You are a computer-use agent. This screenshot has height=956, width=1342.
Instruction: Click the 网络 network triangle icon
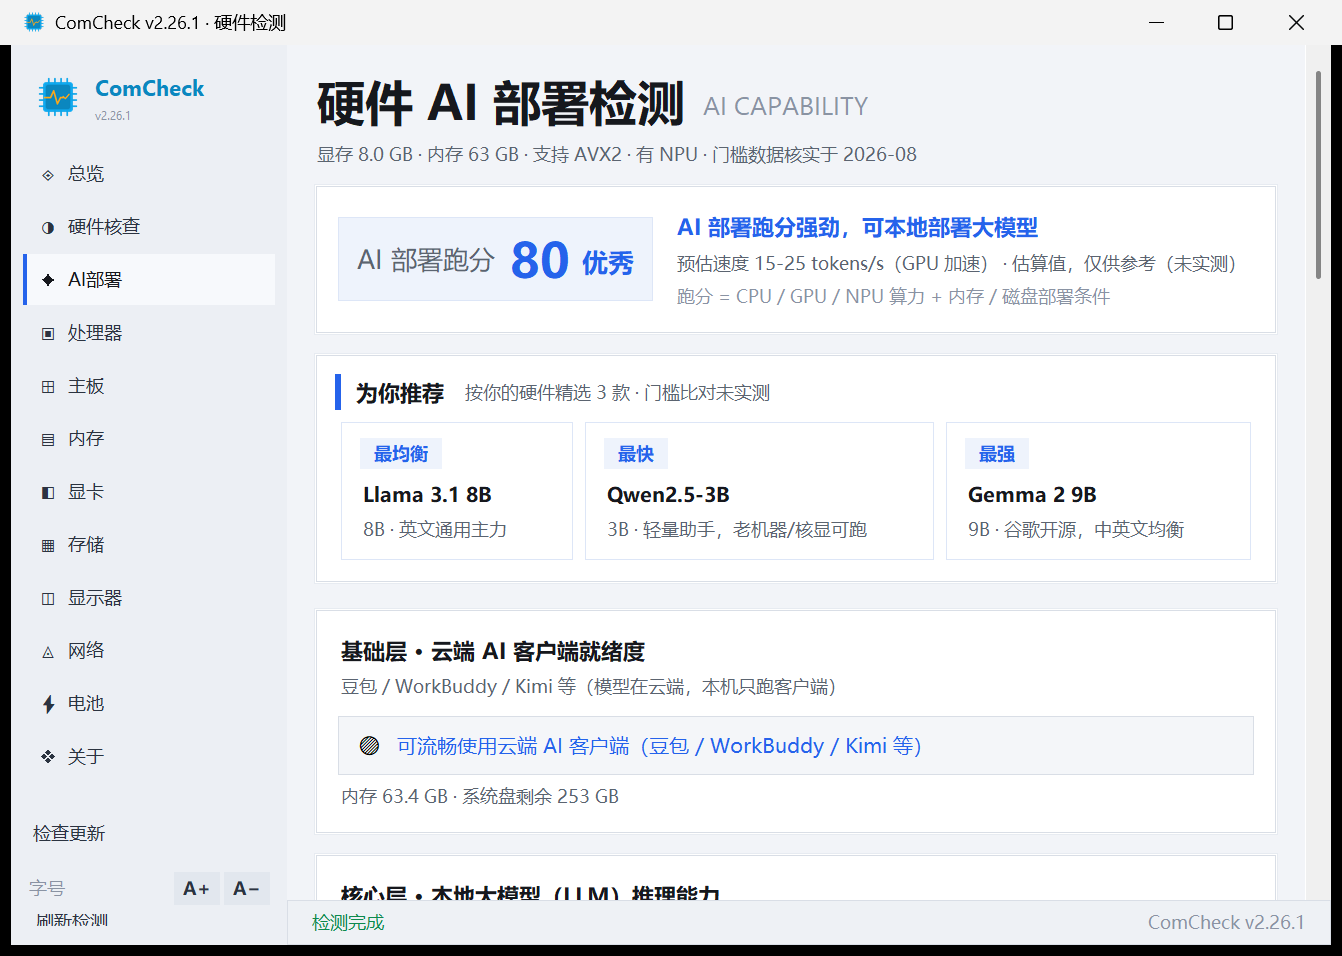click(48, 652)
